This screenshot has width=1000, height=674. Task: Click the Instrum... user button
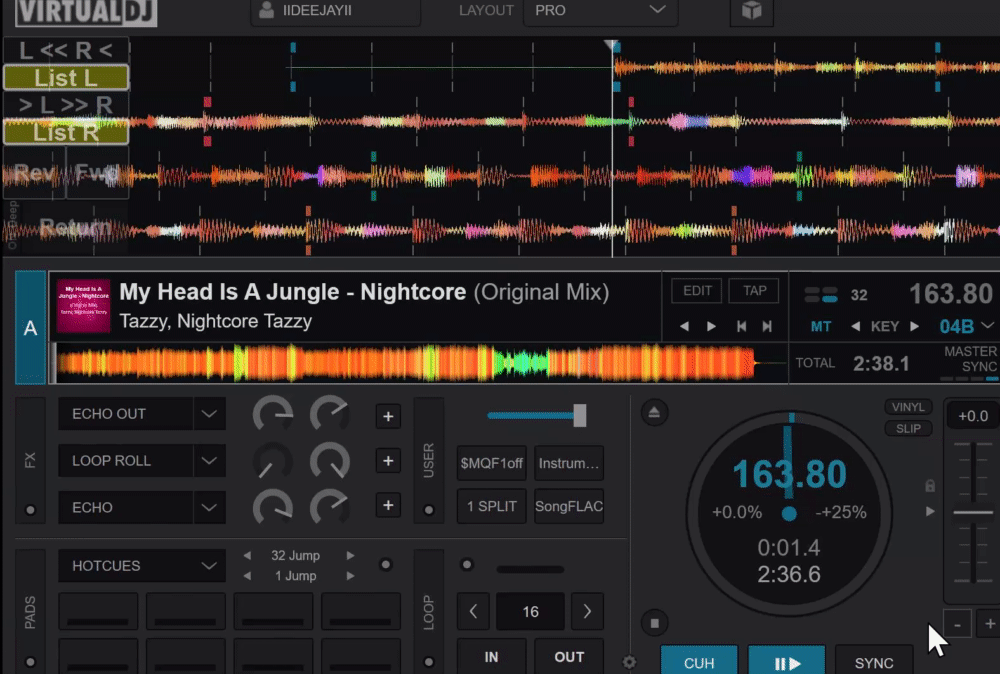point(569,463)
